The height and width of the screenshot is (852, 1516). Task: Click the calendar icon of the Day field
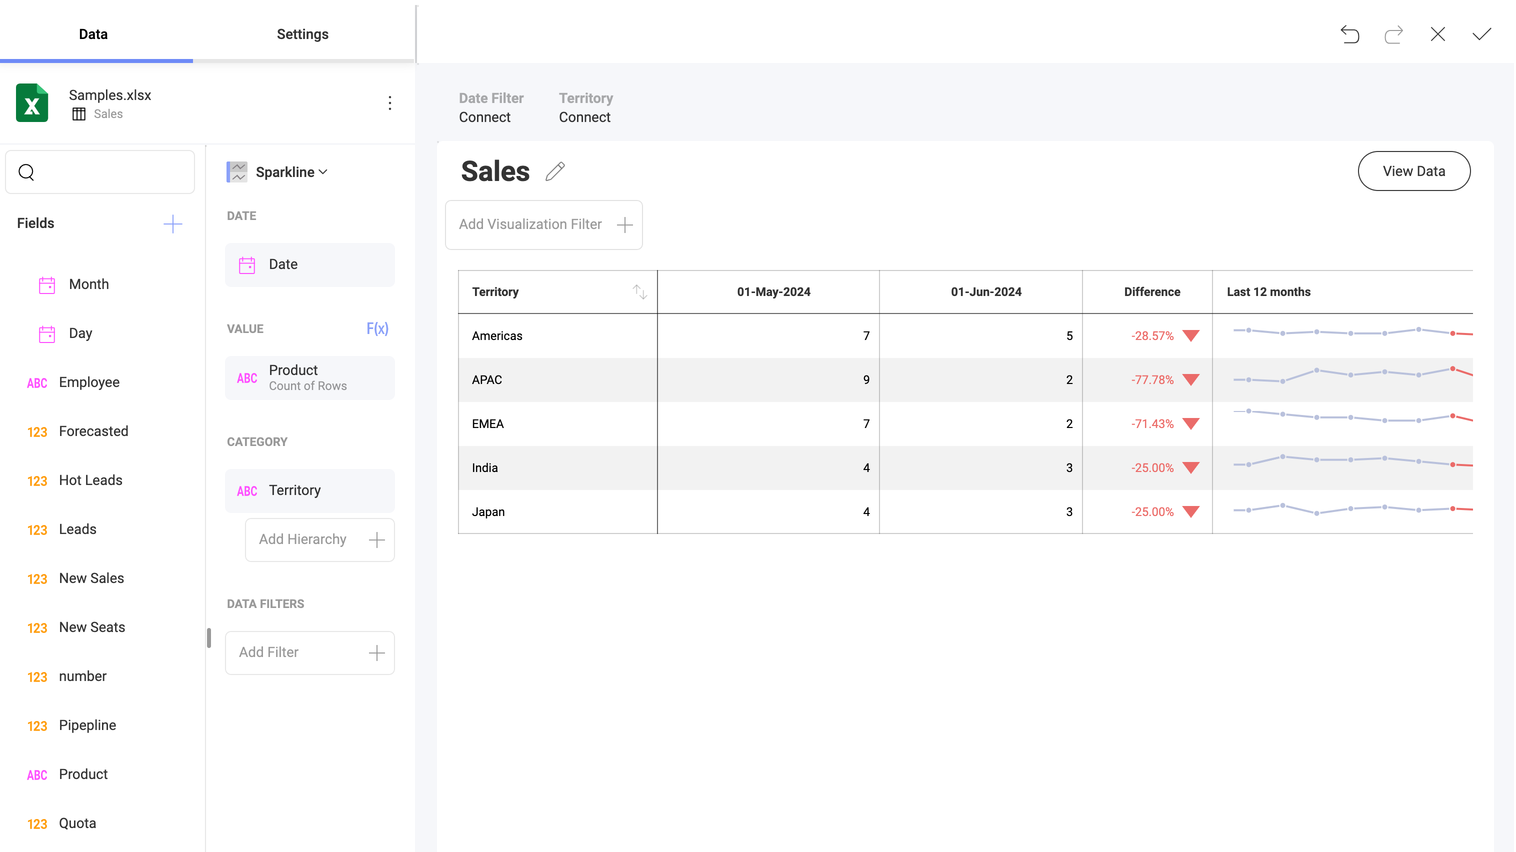(x=47, y=334)
